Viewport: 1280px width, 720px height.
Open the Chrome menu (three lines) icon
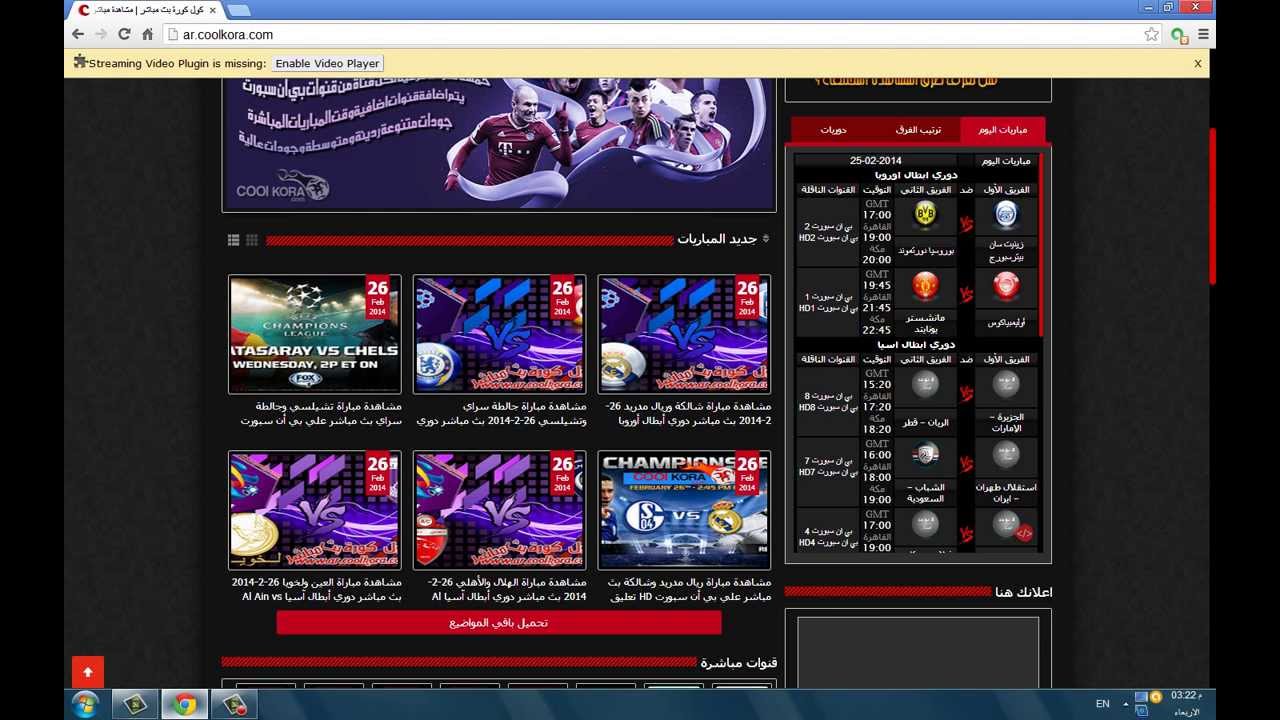click(1203, 34)
